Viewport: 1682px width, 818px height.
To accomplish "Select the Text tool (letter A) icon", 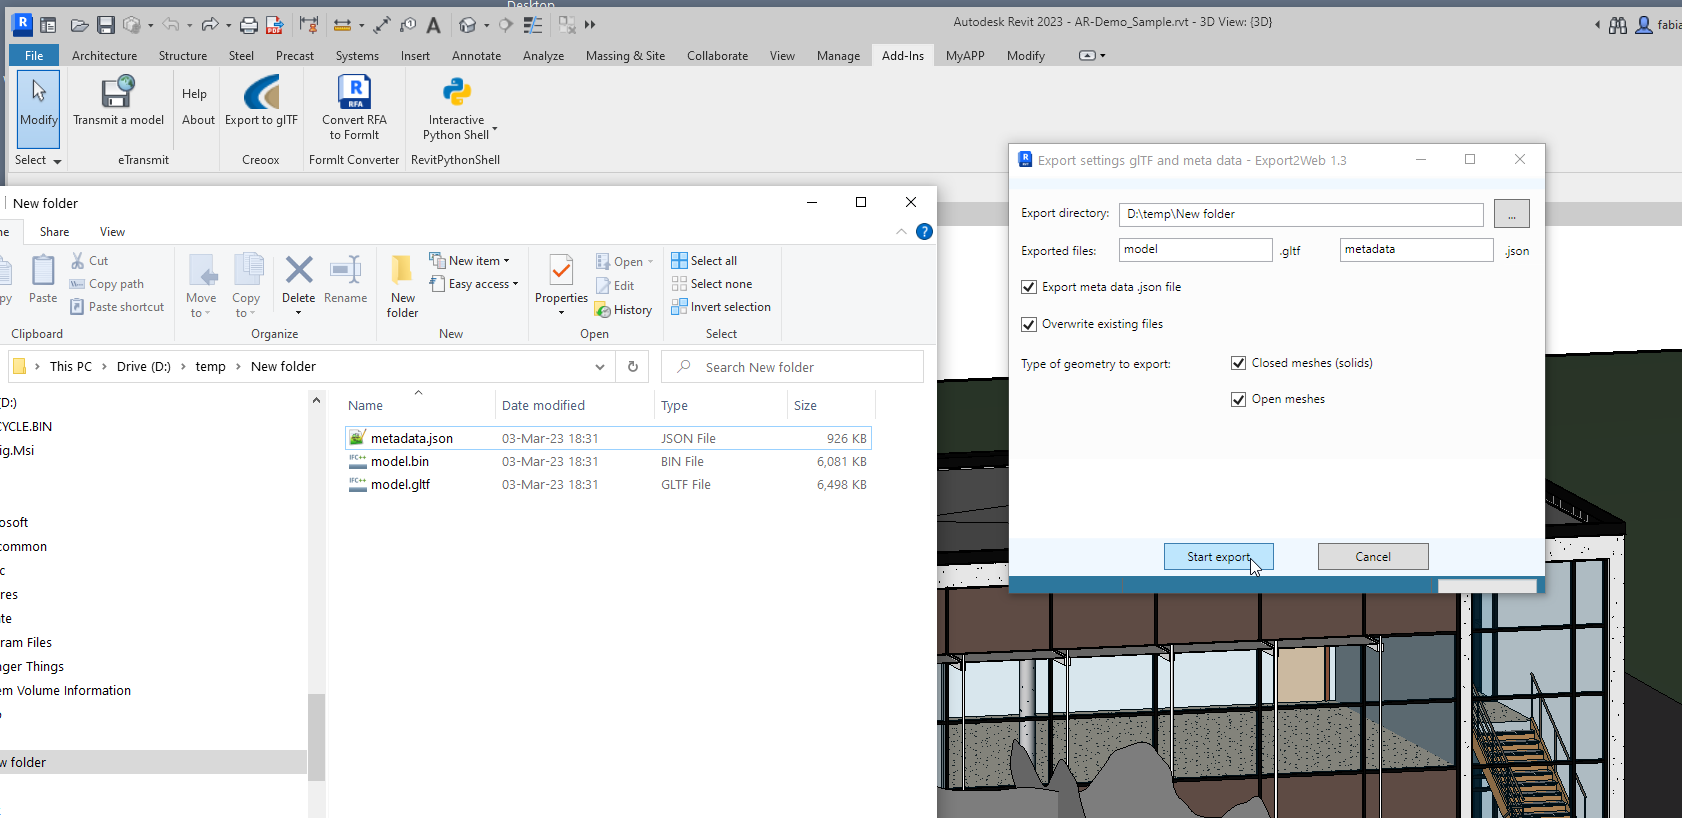I will tap(433, 25).
